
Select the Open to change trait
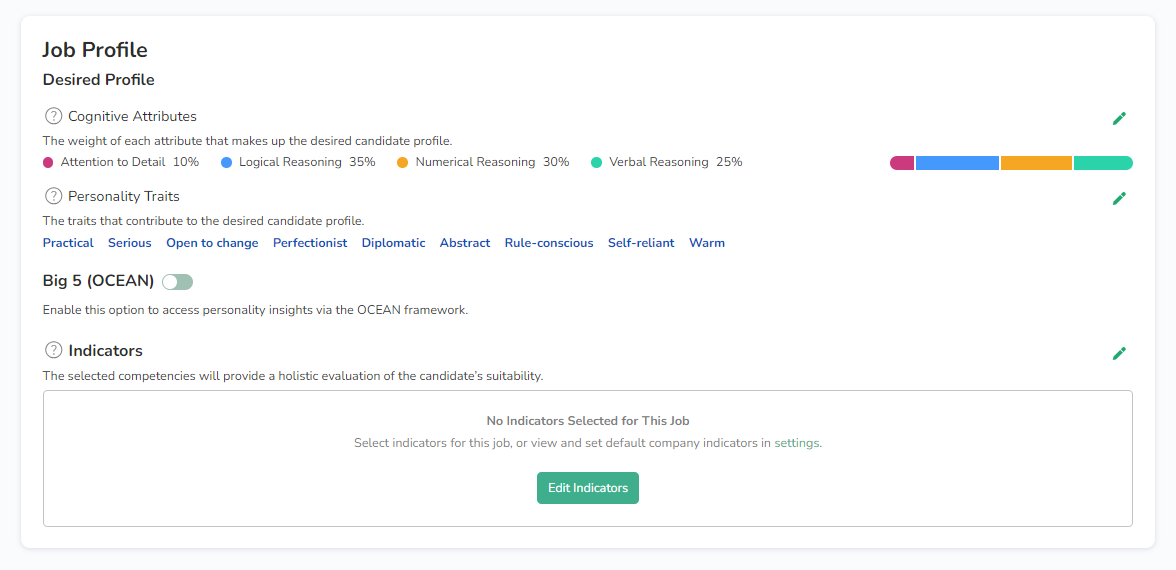(212, 243)
